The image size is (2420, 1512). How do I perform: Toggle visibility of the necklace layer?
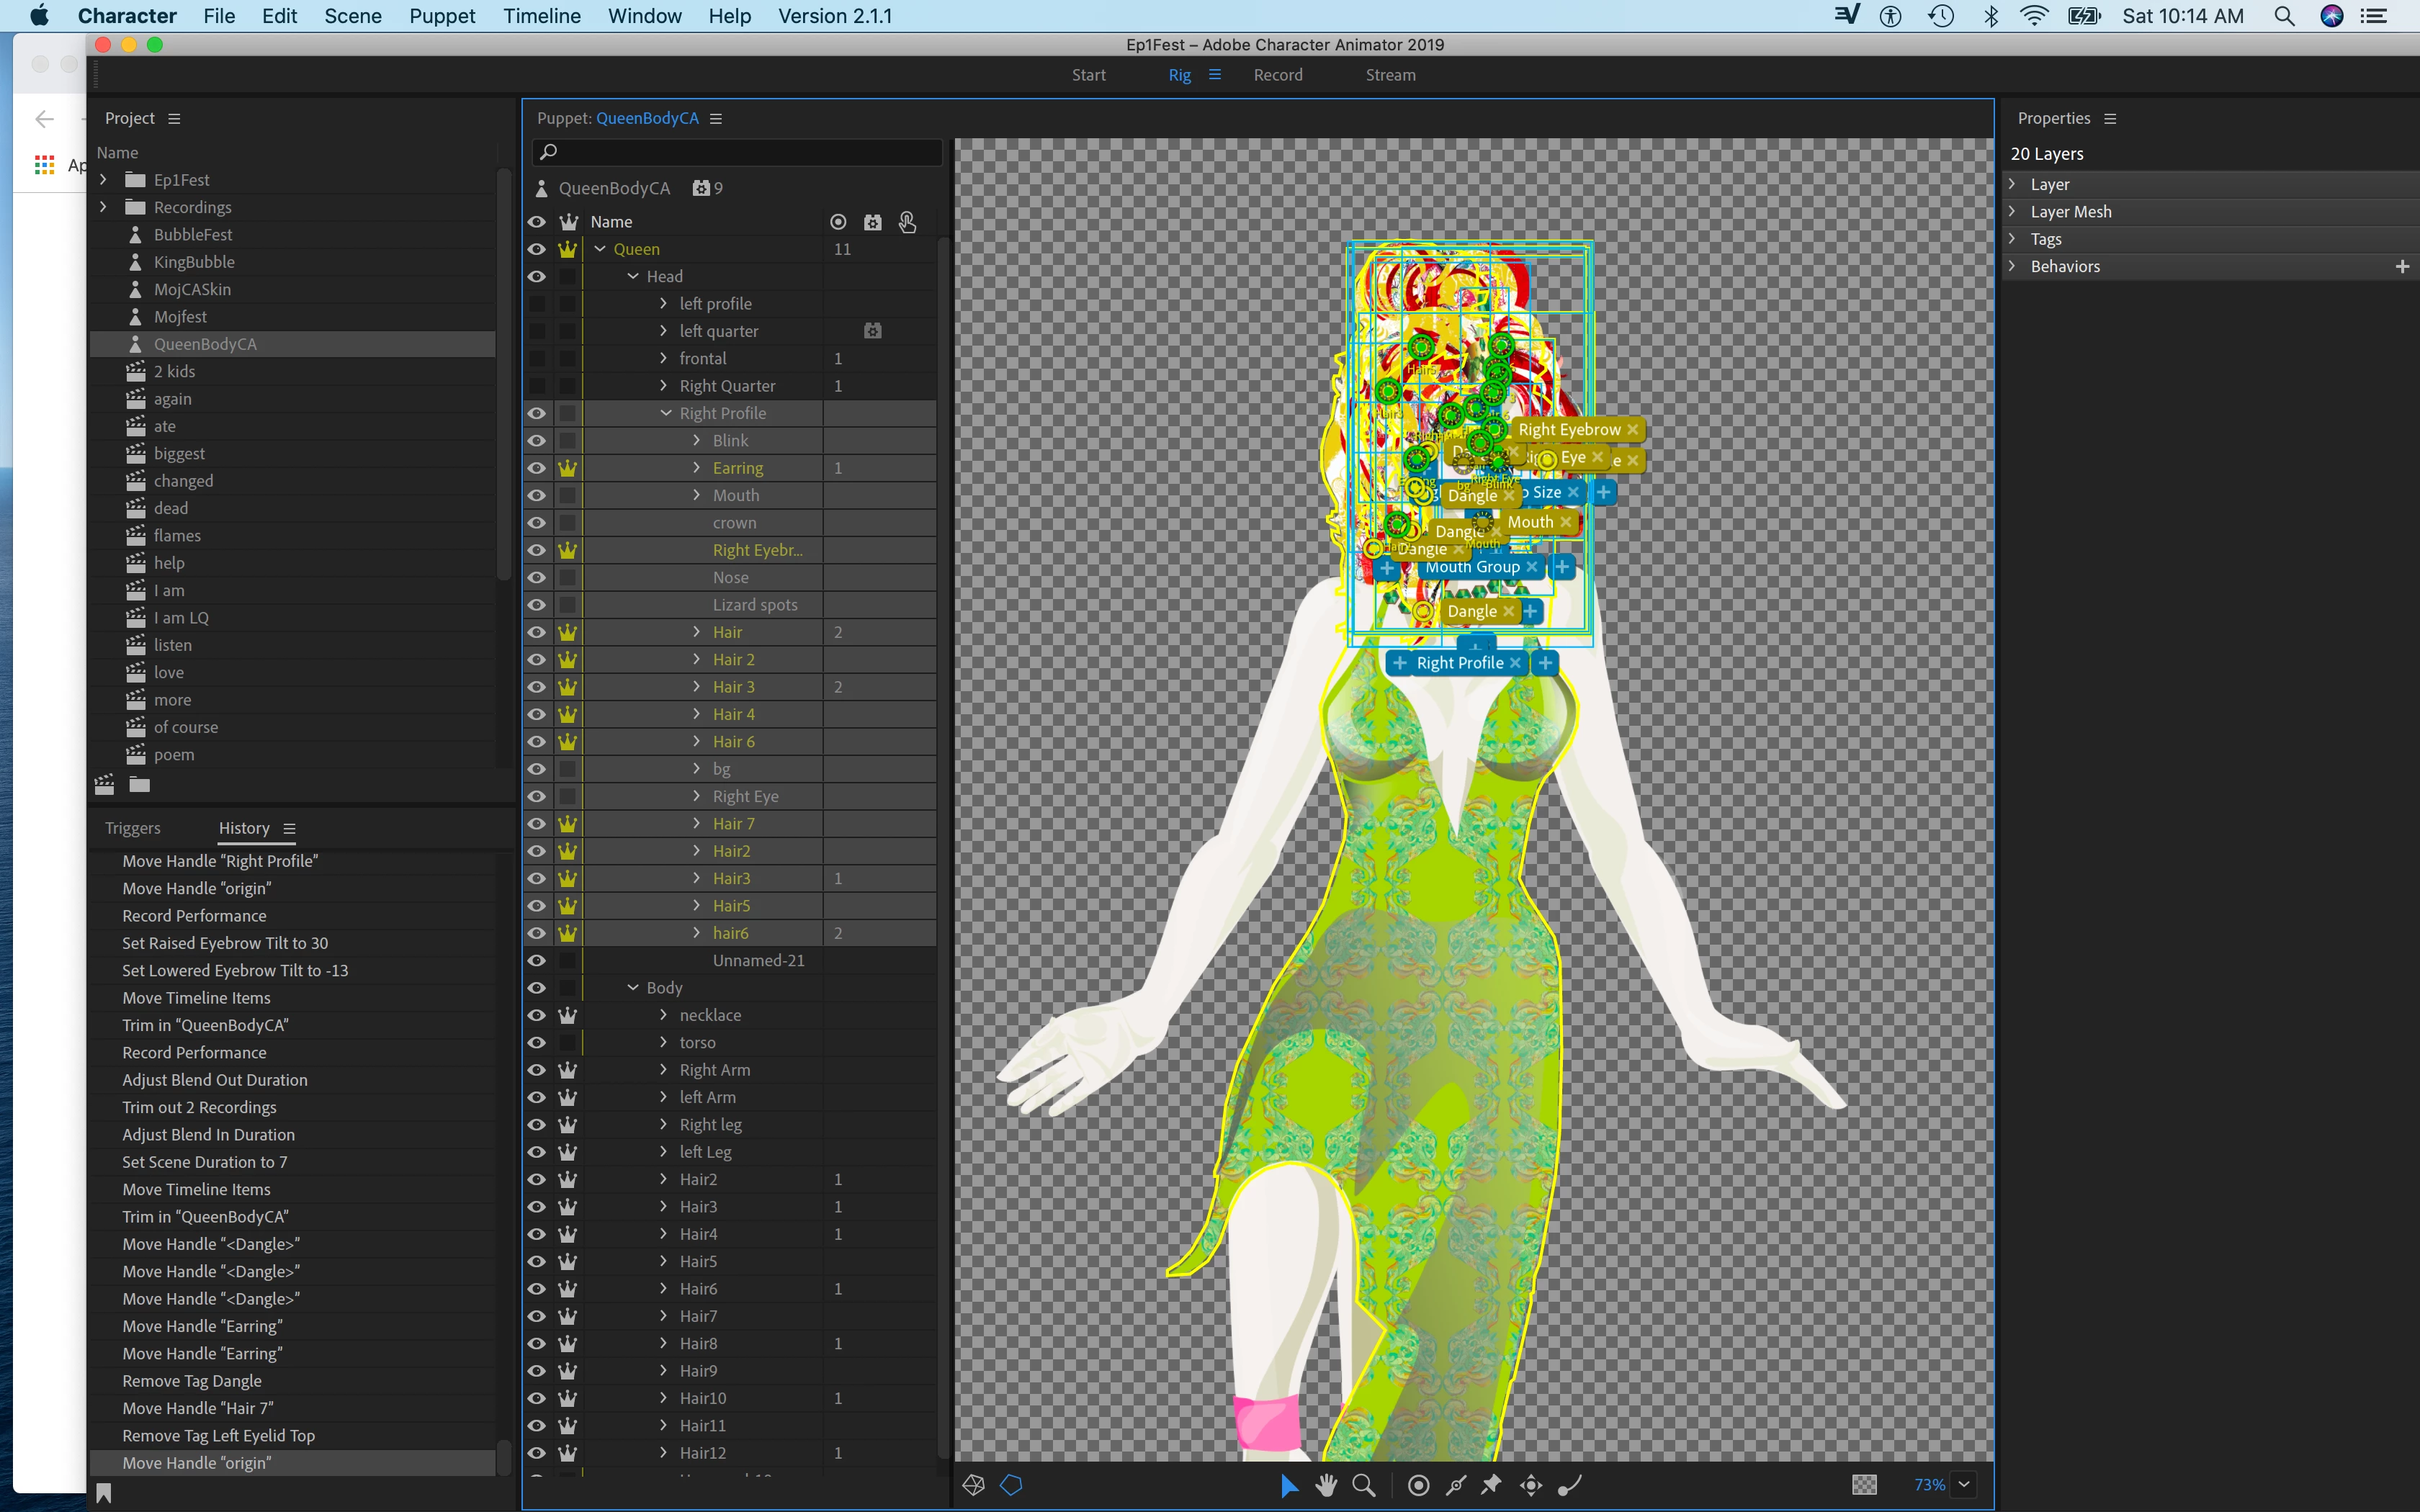537,1015
